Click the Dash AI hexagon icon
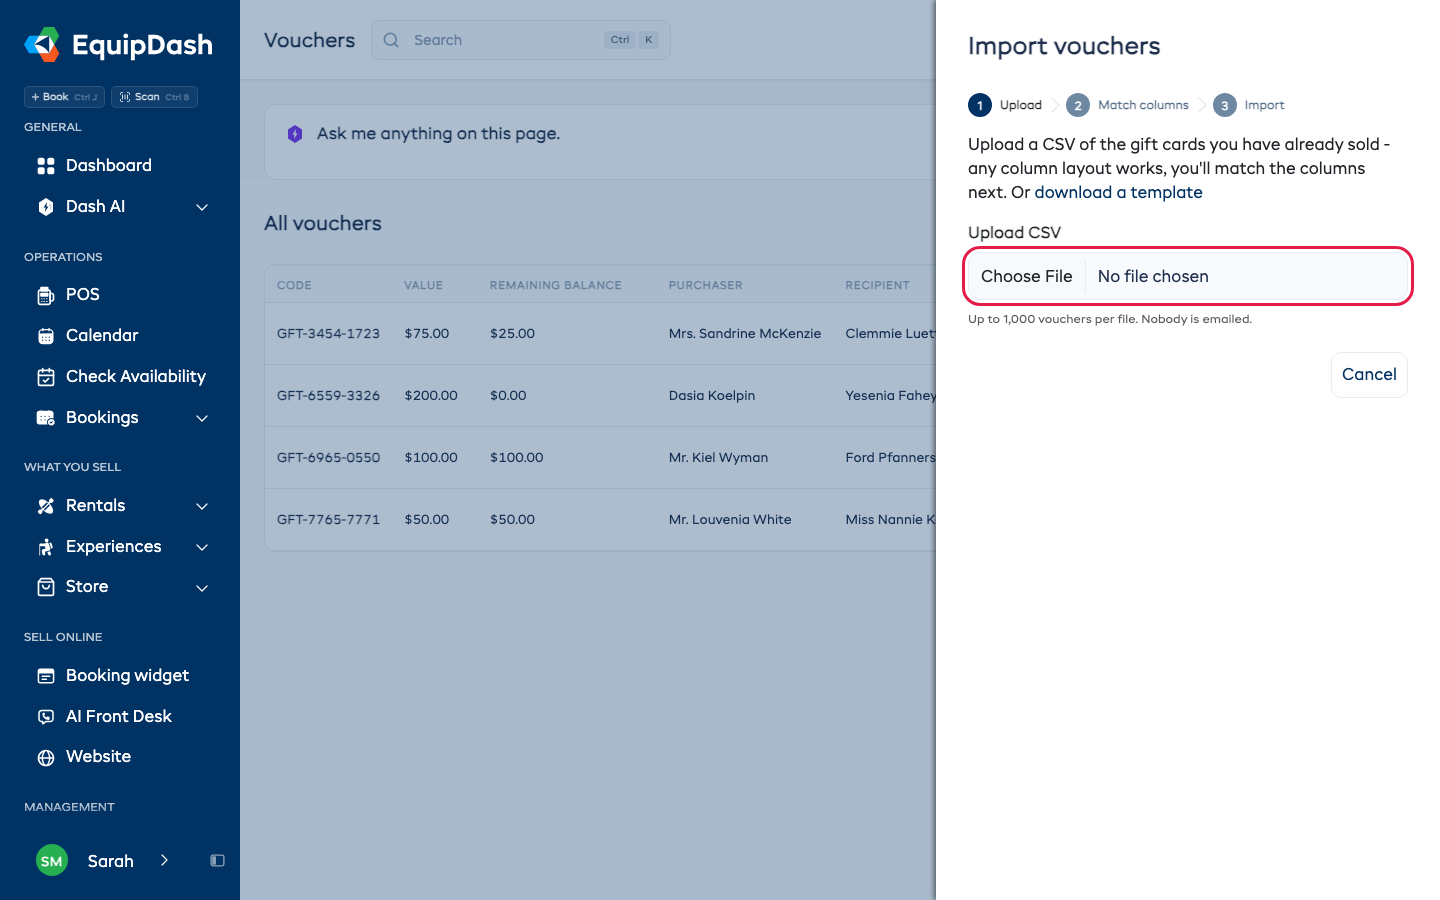Screen dimensions: 1440x900 tap(46, 207)
